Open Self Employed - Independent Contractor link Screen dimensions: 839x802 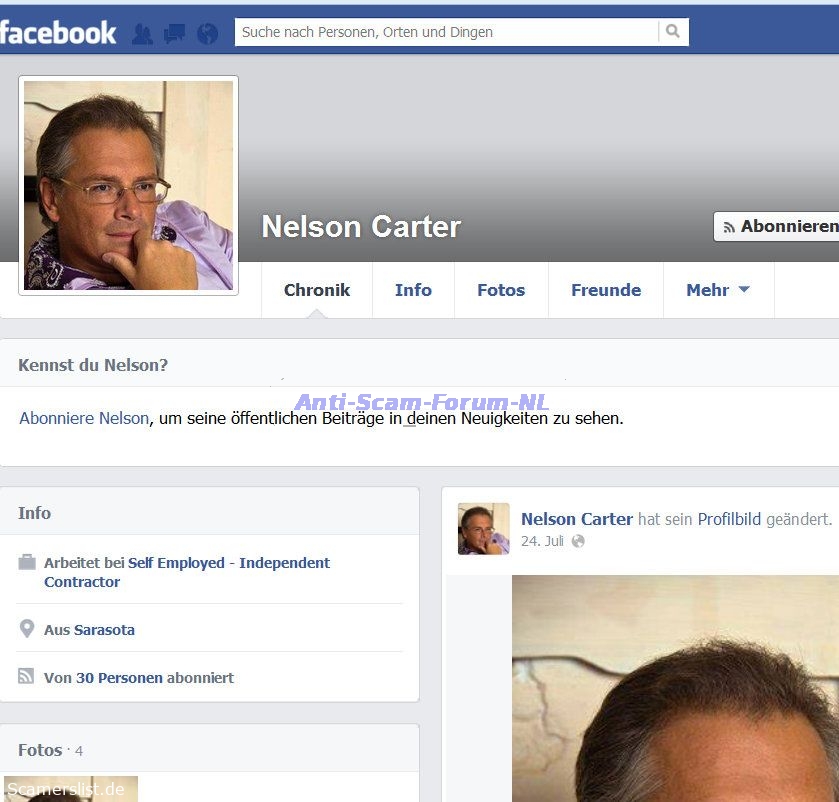pyautogui.click(x=186, y=572)
